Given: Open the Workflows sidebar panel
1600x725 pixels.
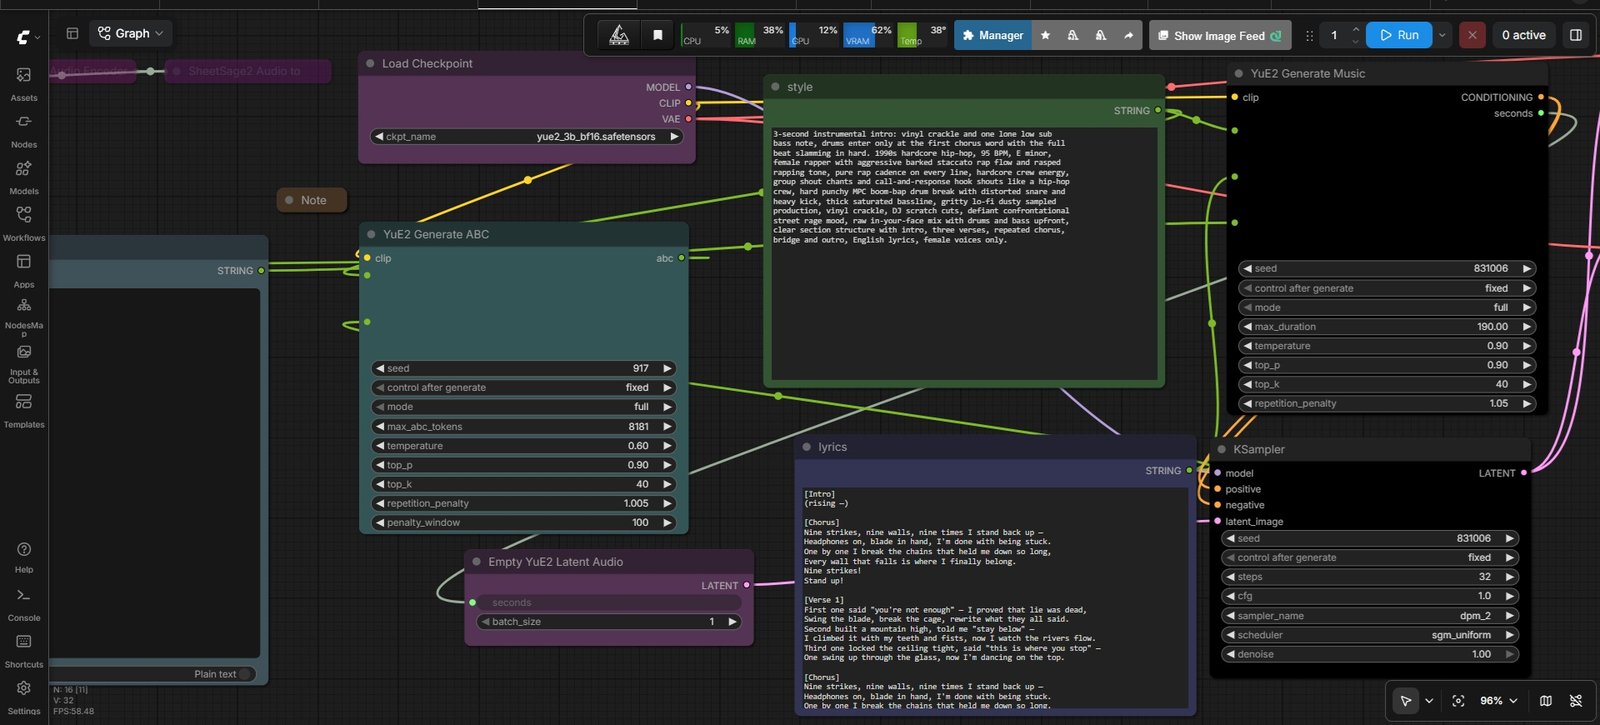Looking at the screenshot, I should coord(24,224).
